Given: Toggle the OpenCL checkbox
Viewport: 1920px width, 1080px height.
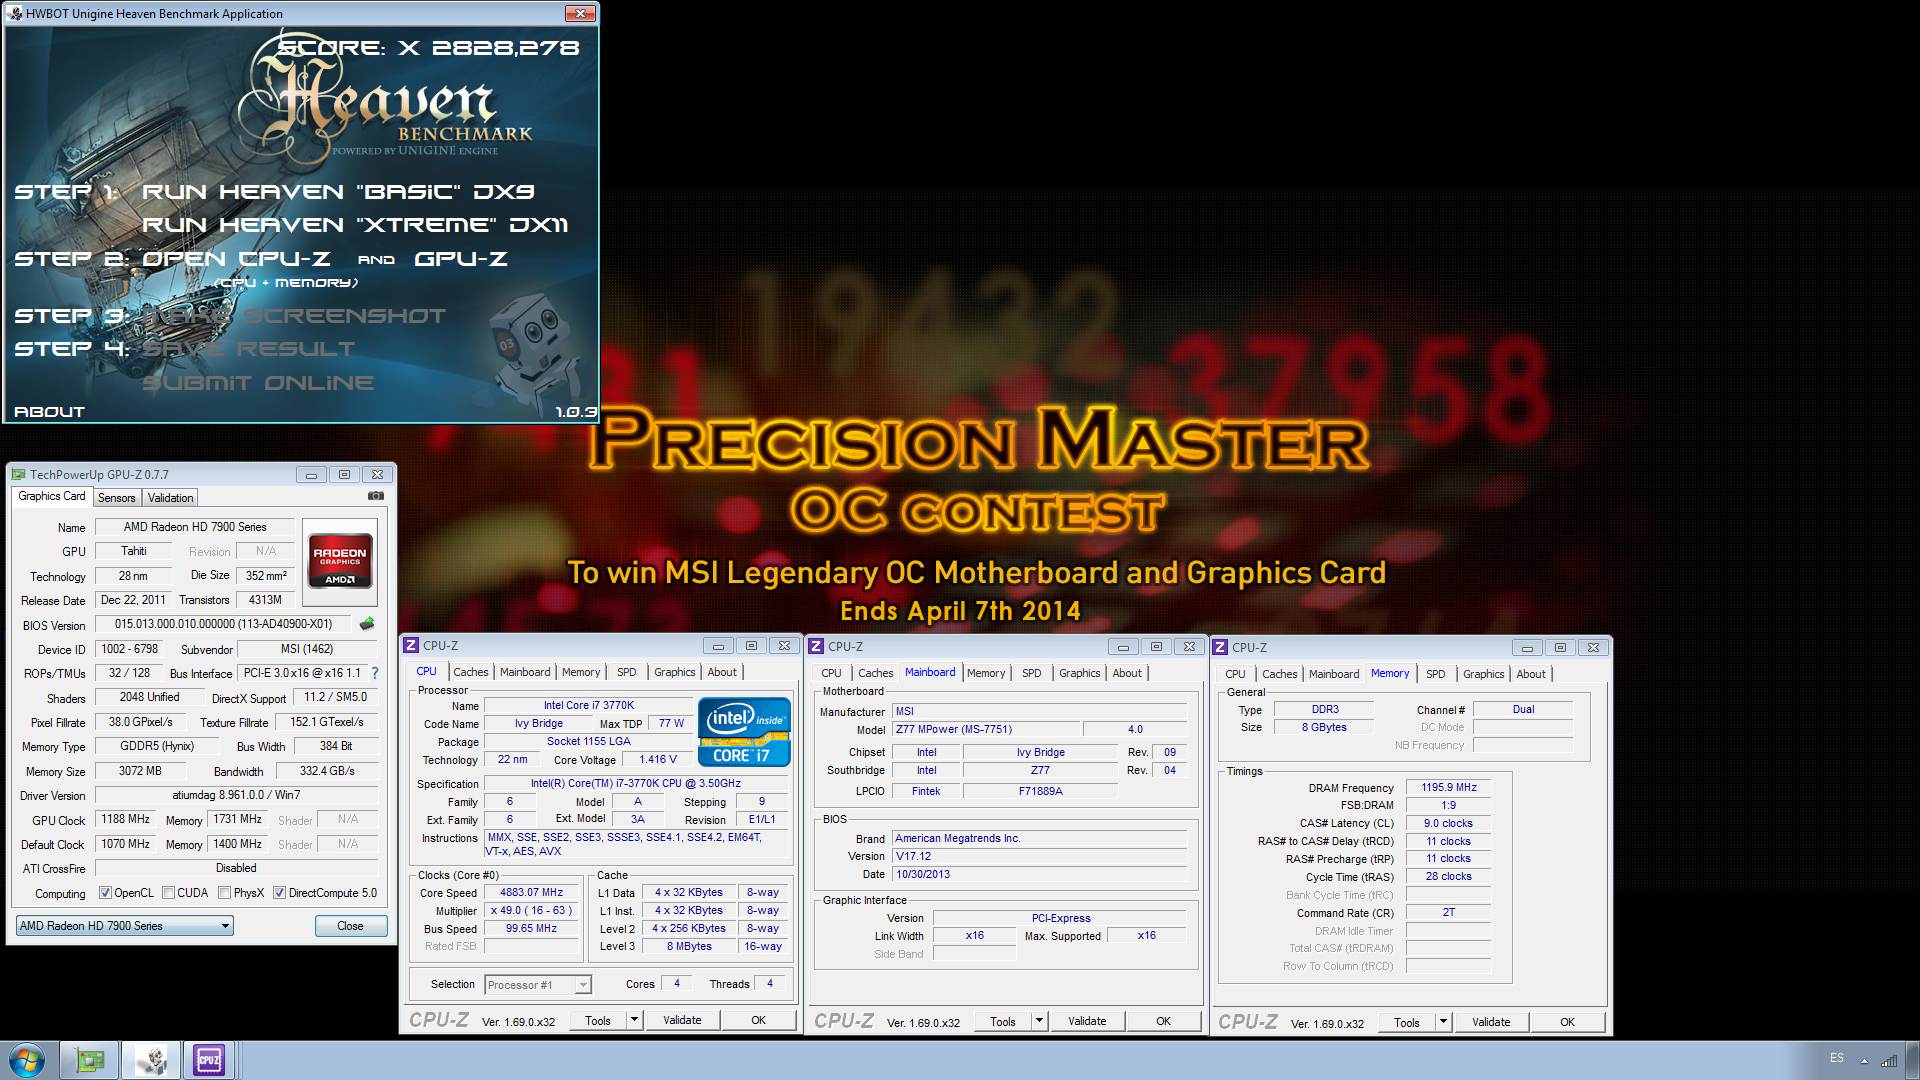Looking at the screenshot, I should click(x=105, y=893).
